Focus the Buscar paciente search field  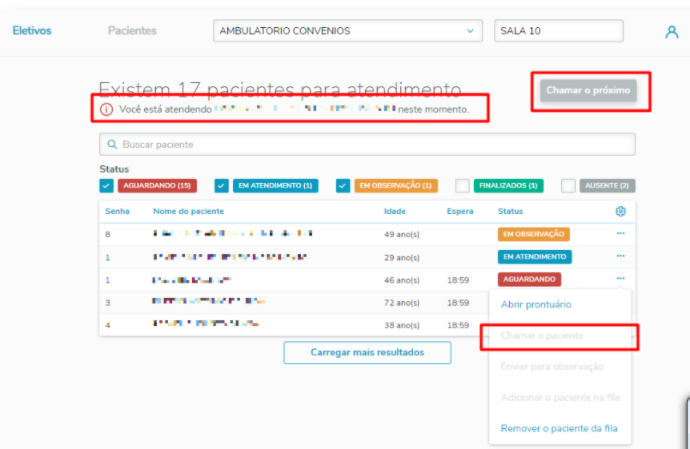pyautogui.click(x=367, y=144)
